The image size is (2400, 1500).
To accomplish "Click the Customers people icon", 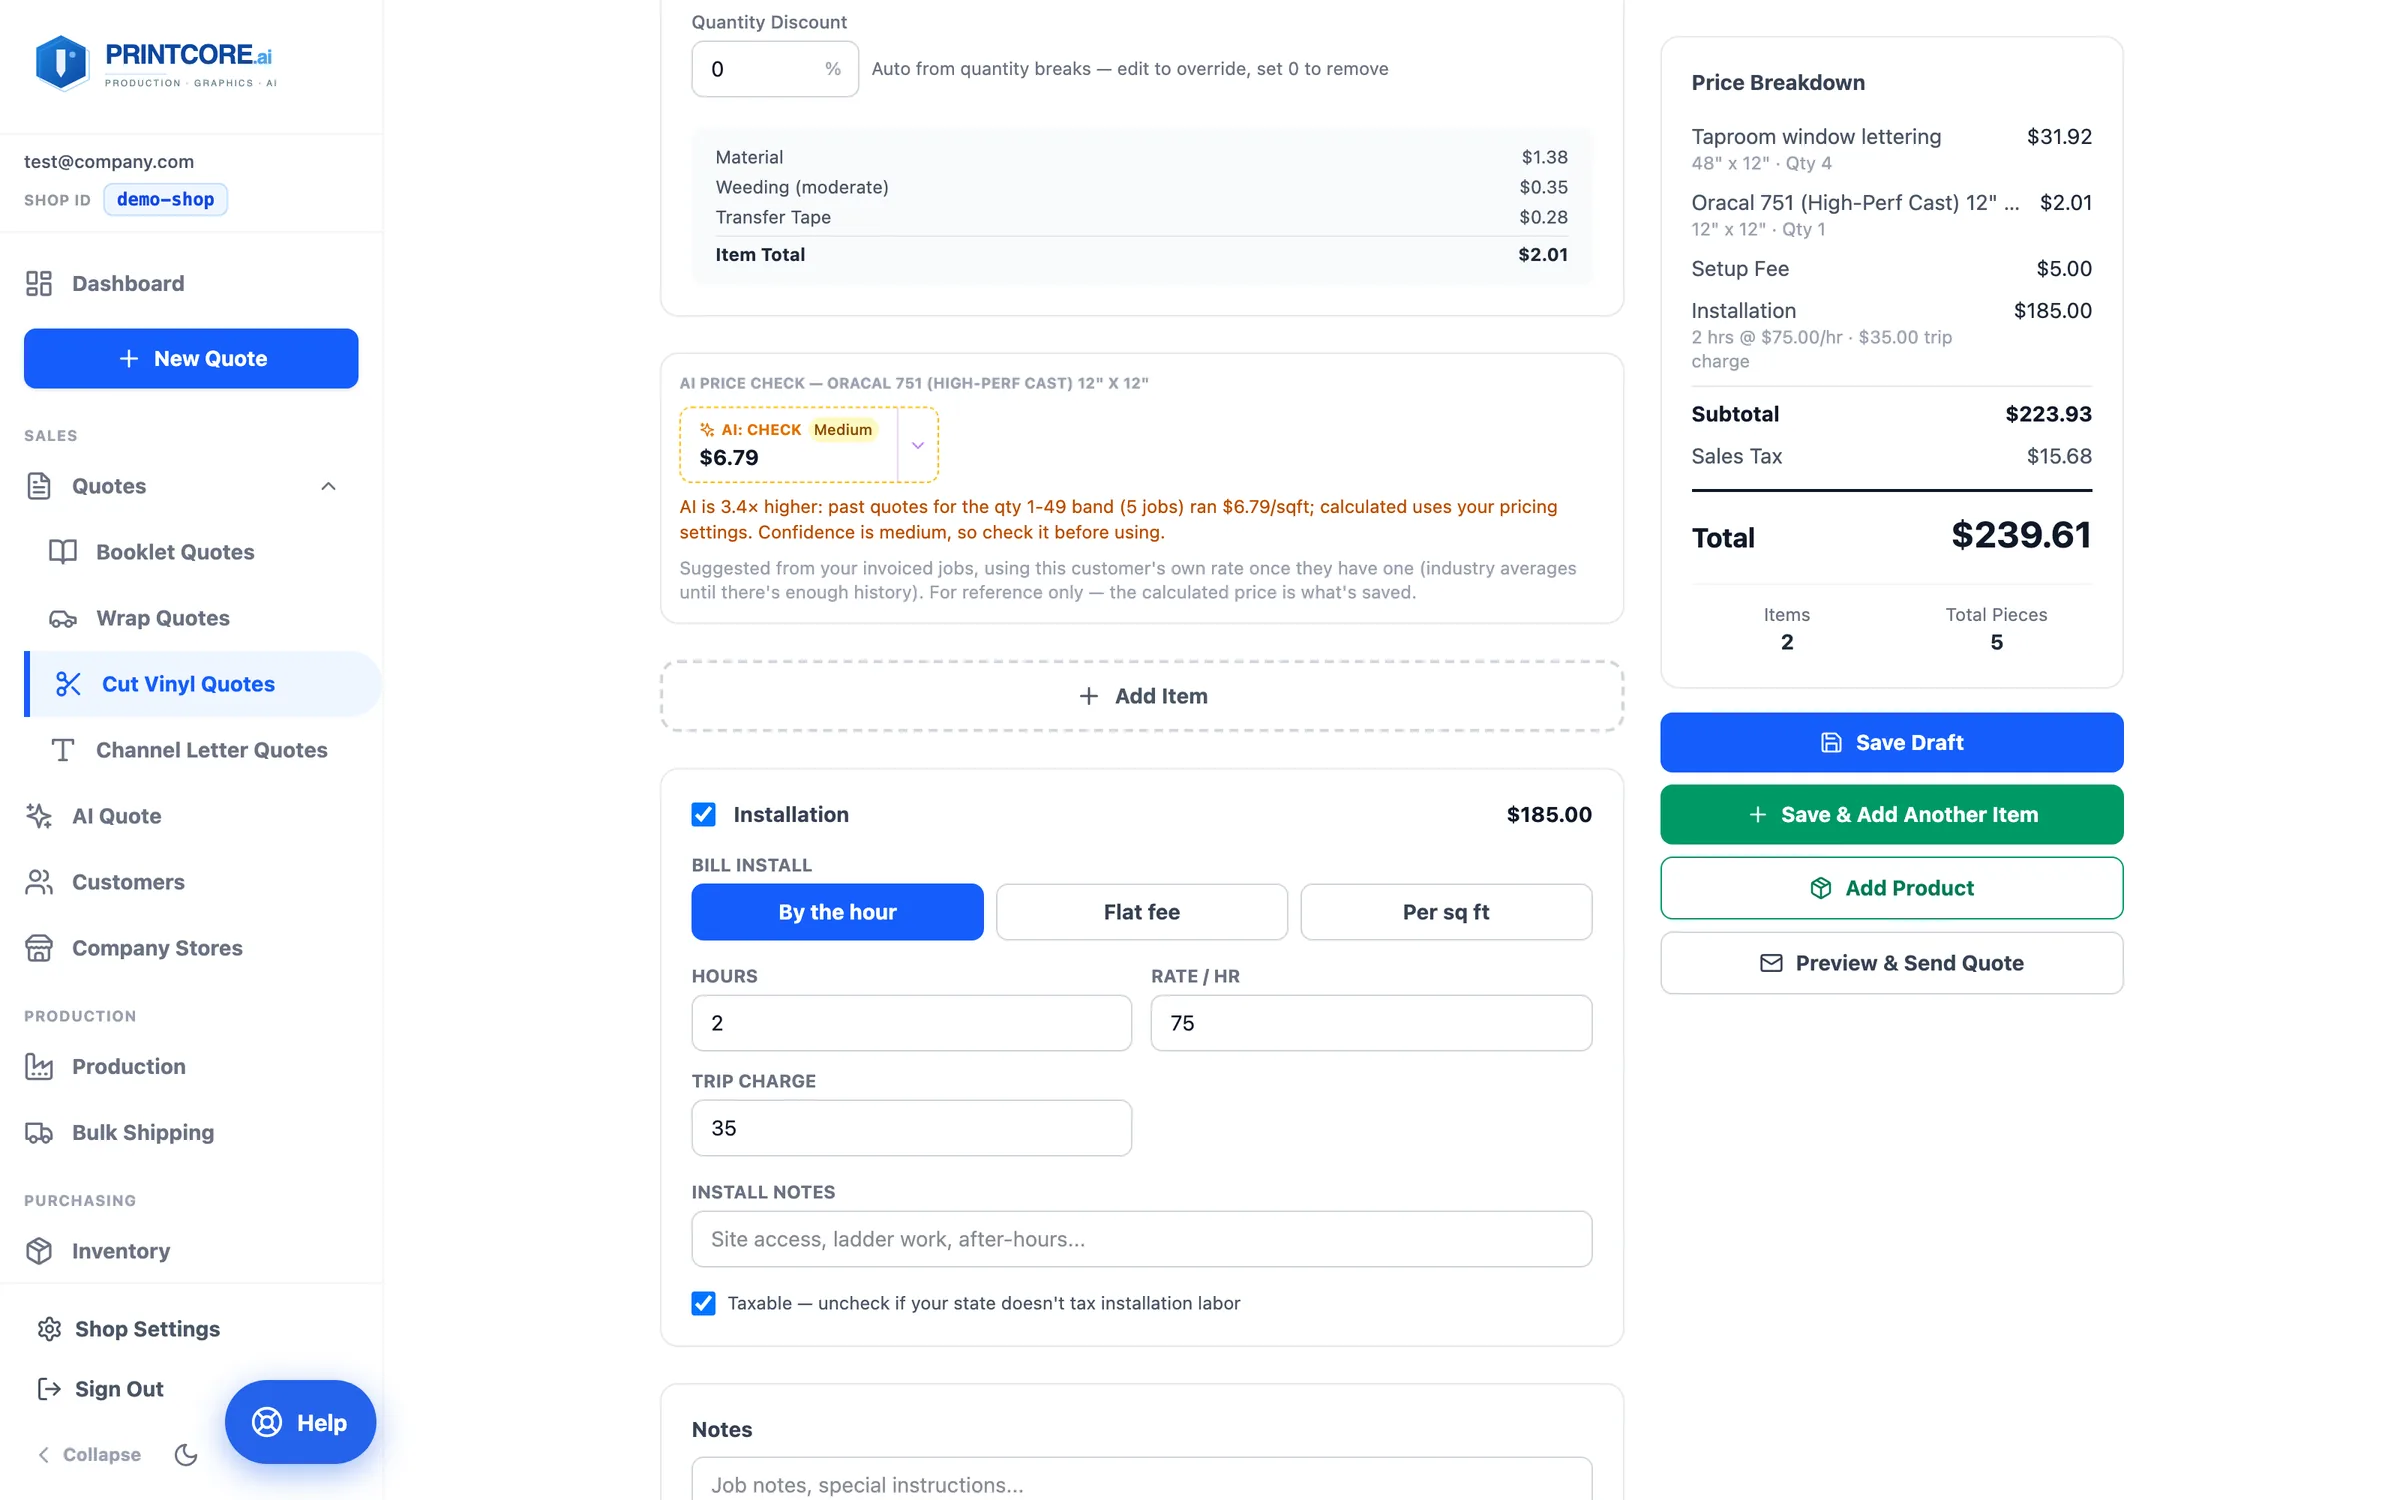I will [x=39, y=882].
